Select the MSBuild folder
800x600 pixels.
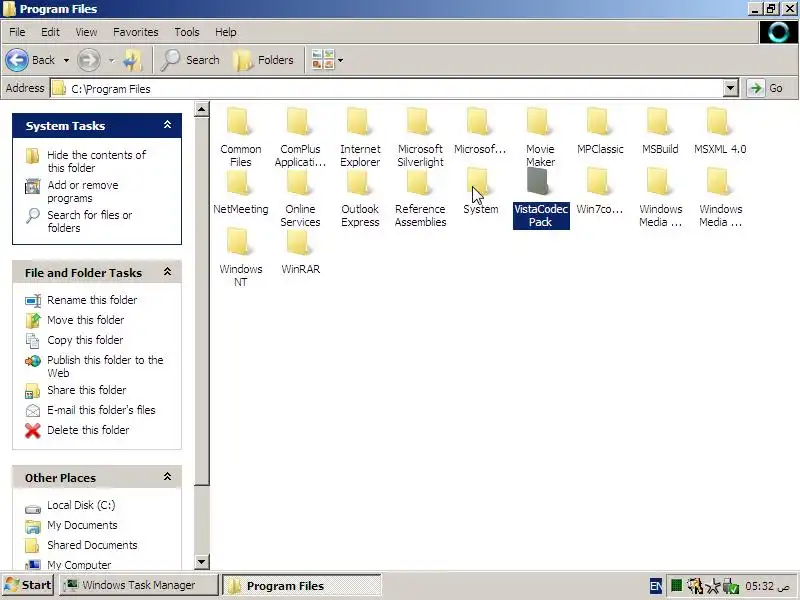(x=660, y=131)
